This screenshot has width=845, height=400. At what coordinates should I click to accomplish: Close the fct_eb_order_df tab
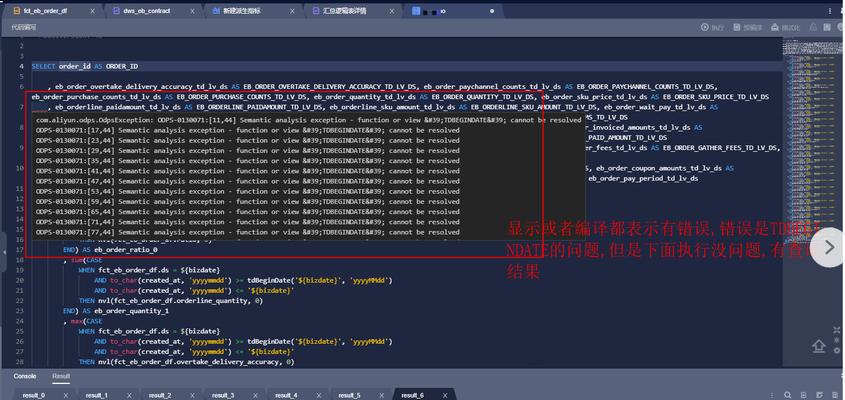coord(93,11)
